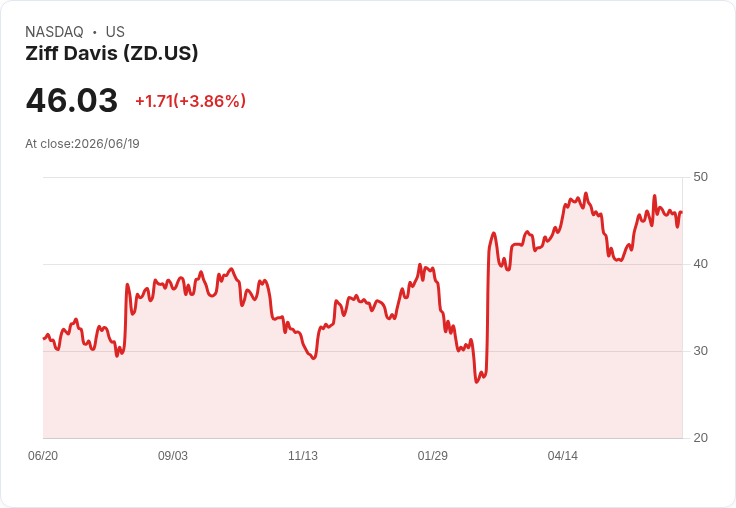
Task: Click the rightmost end of the price line
Action: (x=681, y=212)
